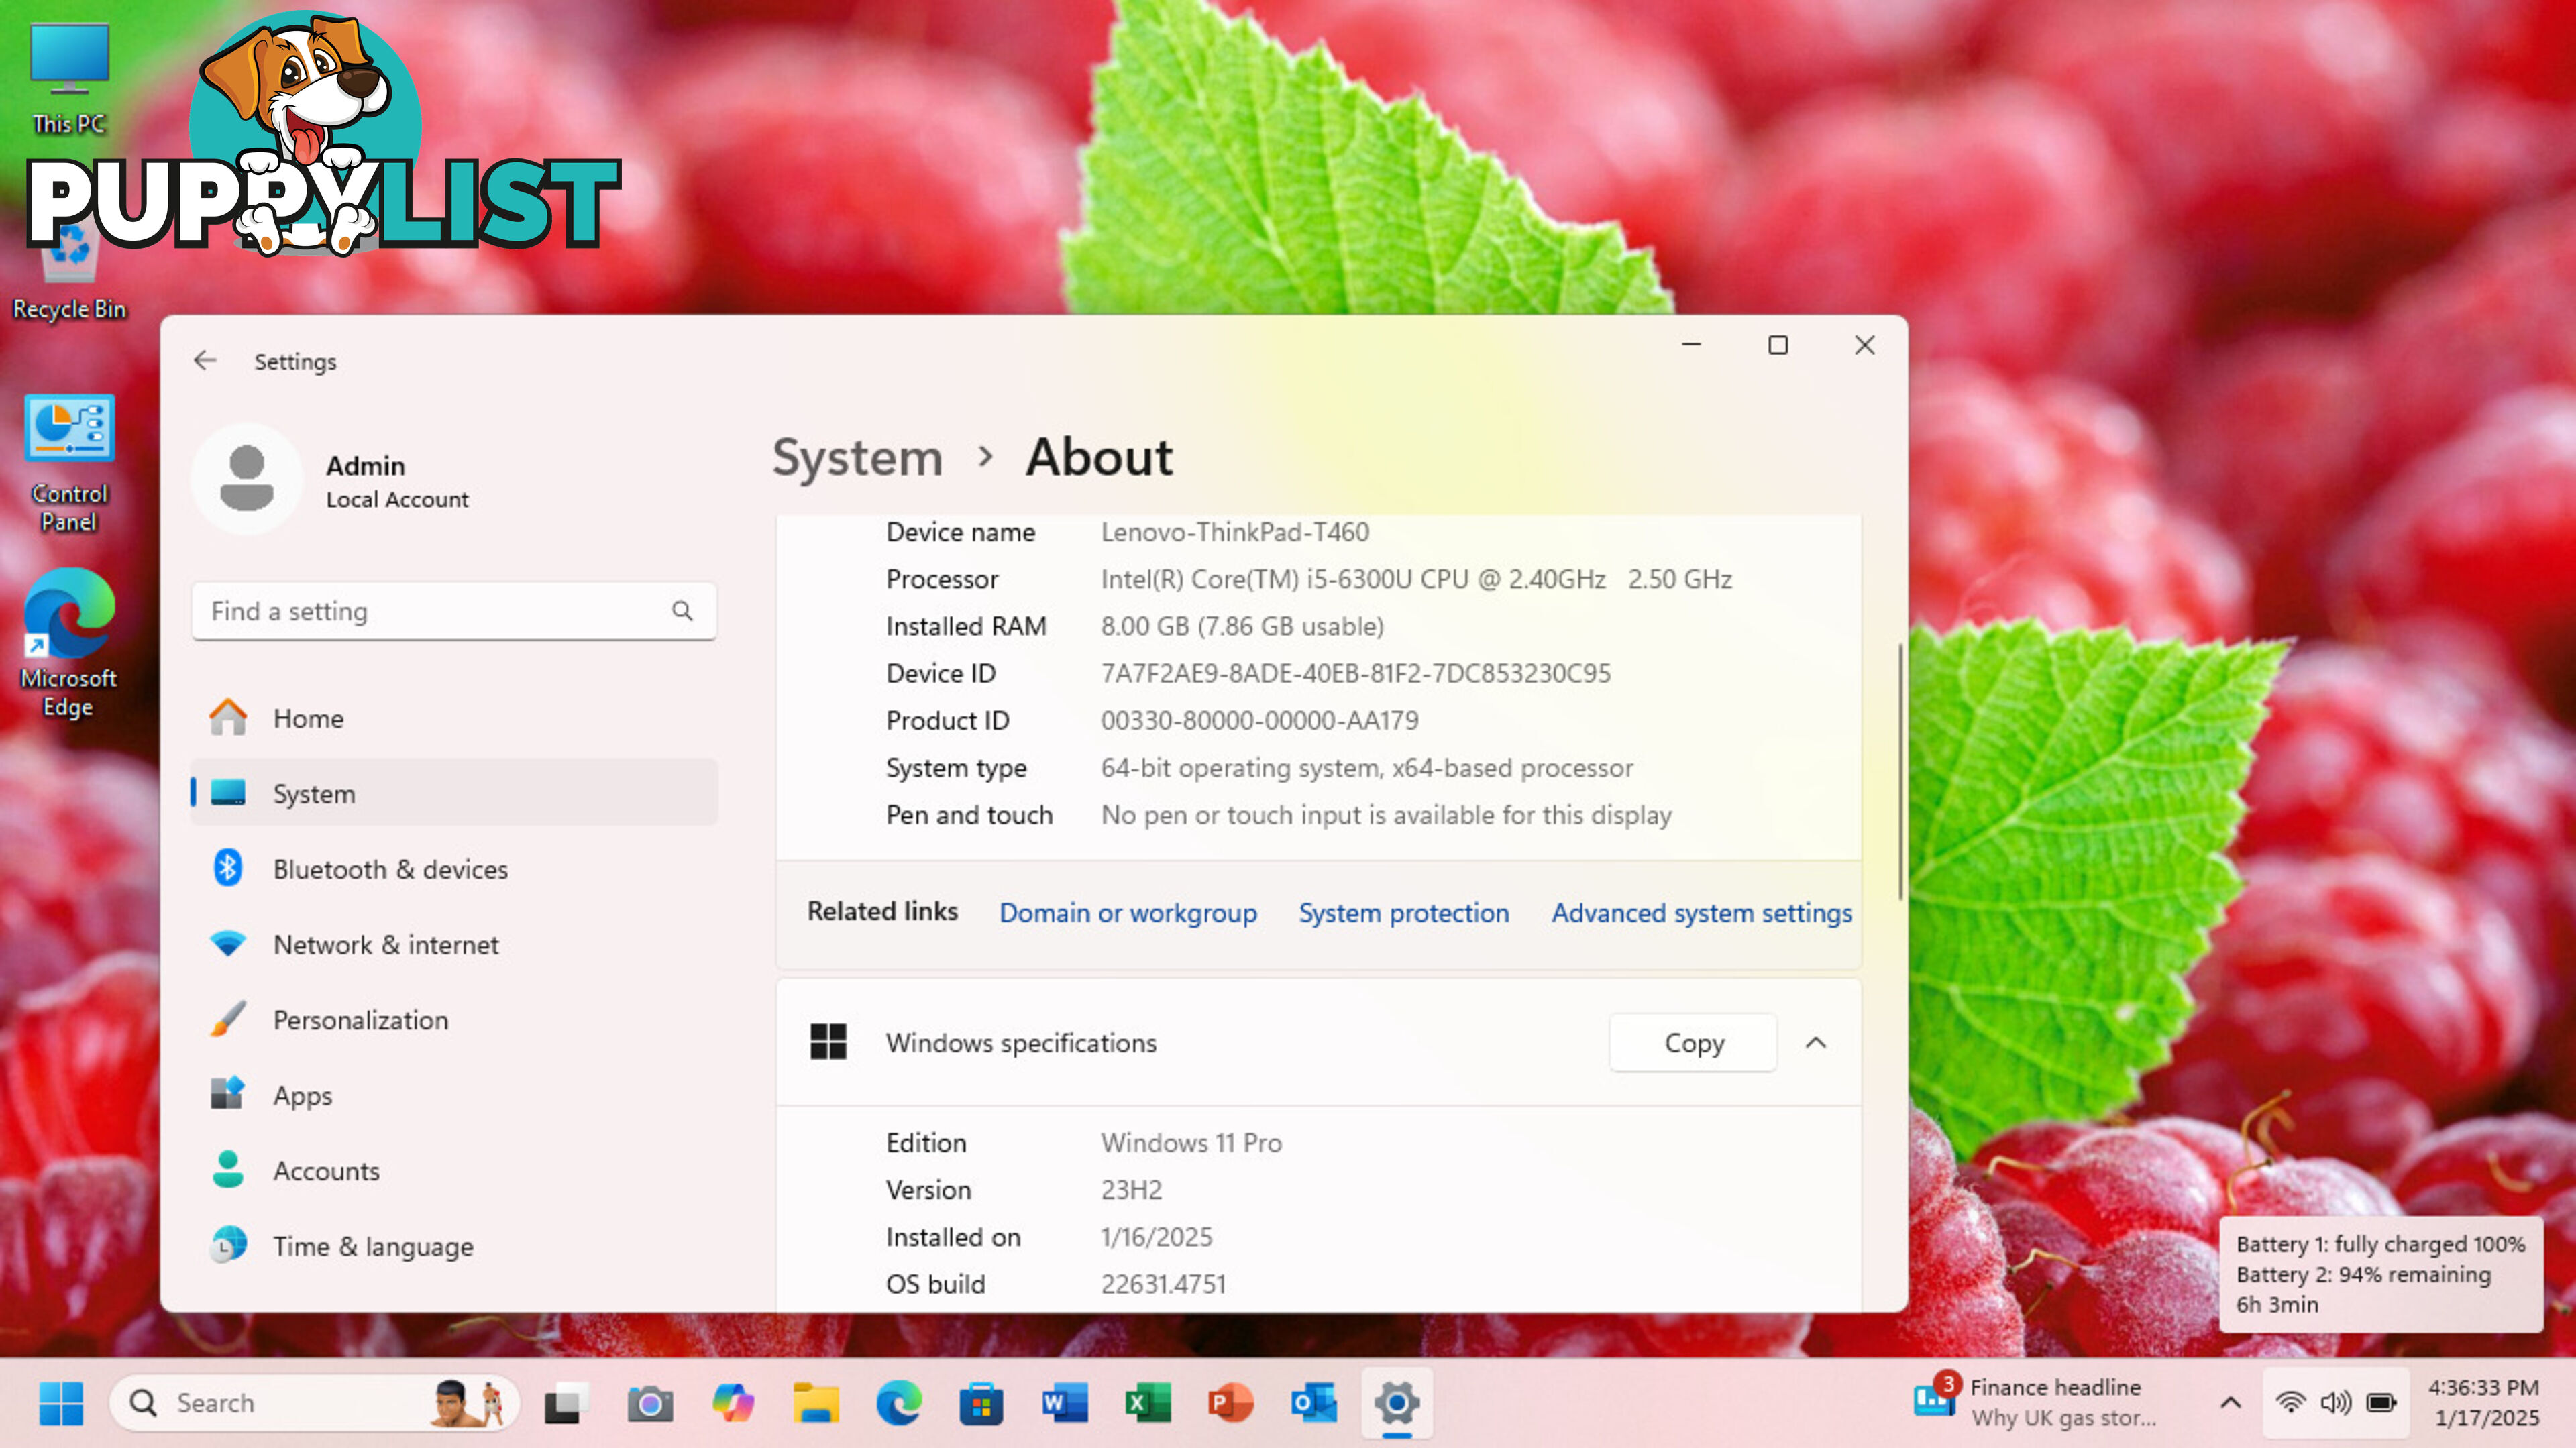Launch Word from the taskbar
Viewport: 2576px width, 1448px height.
pyautogui.click(x=1065, y=1403)
